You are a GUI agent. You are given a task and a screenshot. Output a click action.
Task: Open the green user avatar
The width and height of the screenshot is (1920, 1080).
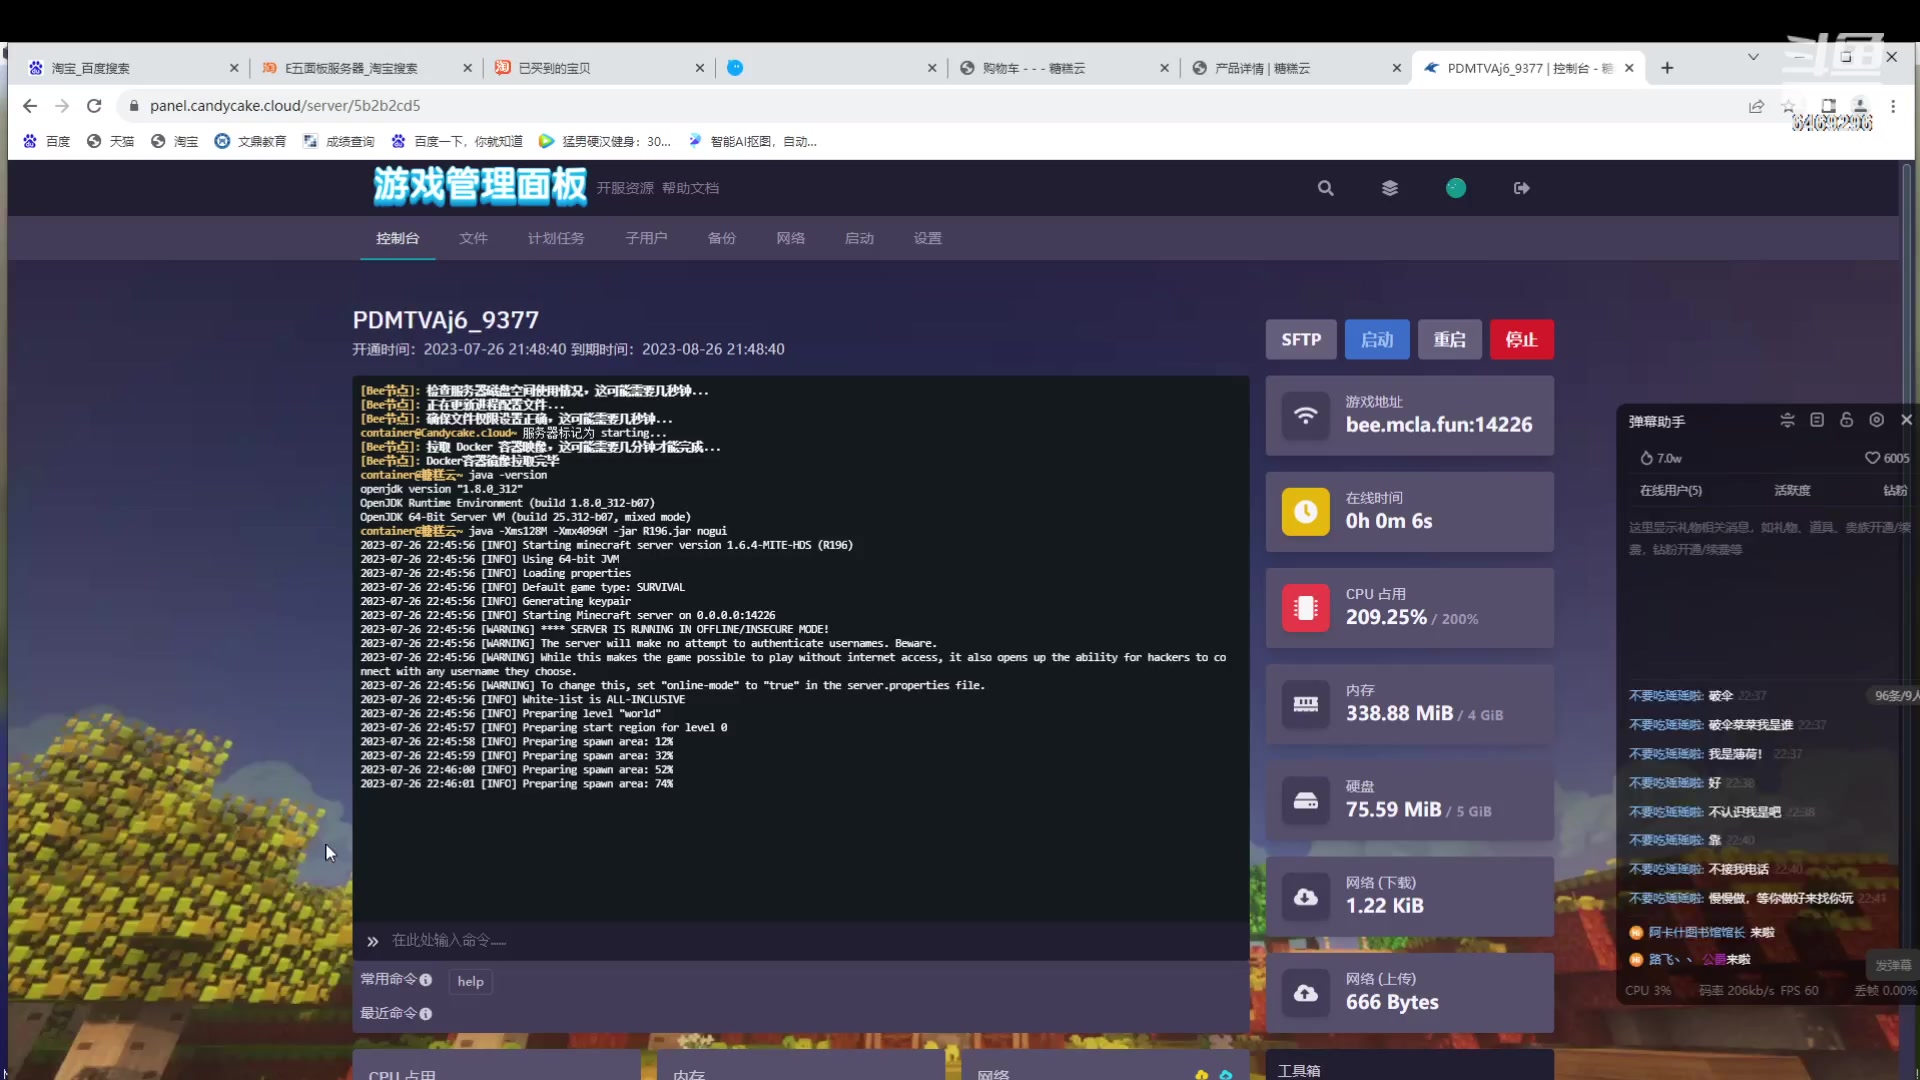click(1456, 188)
